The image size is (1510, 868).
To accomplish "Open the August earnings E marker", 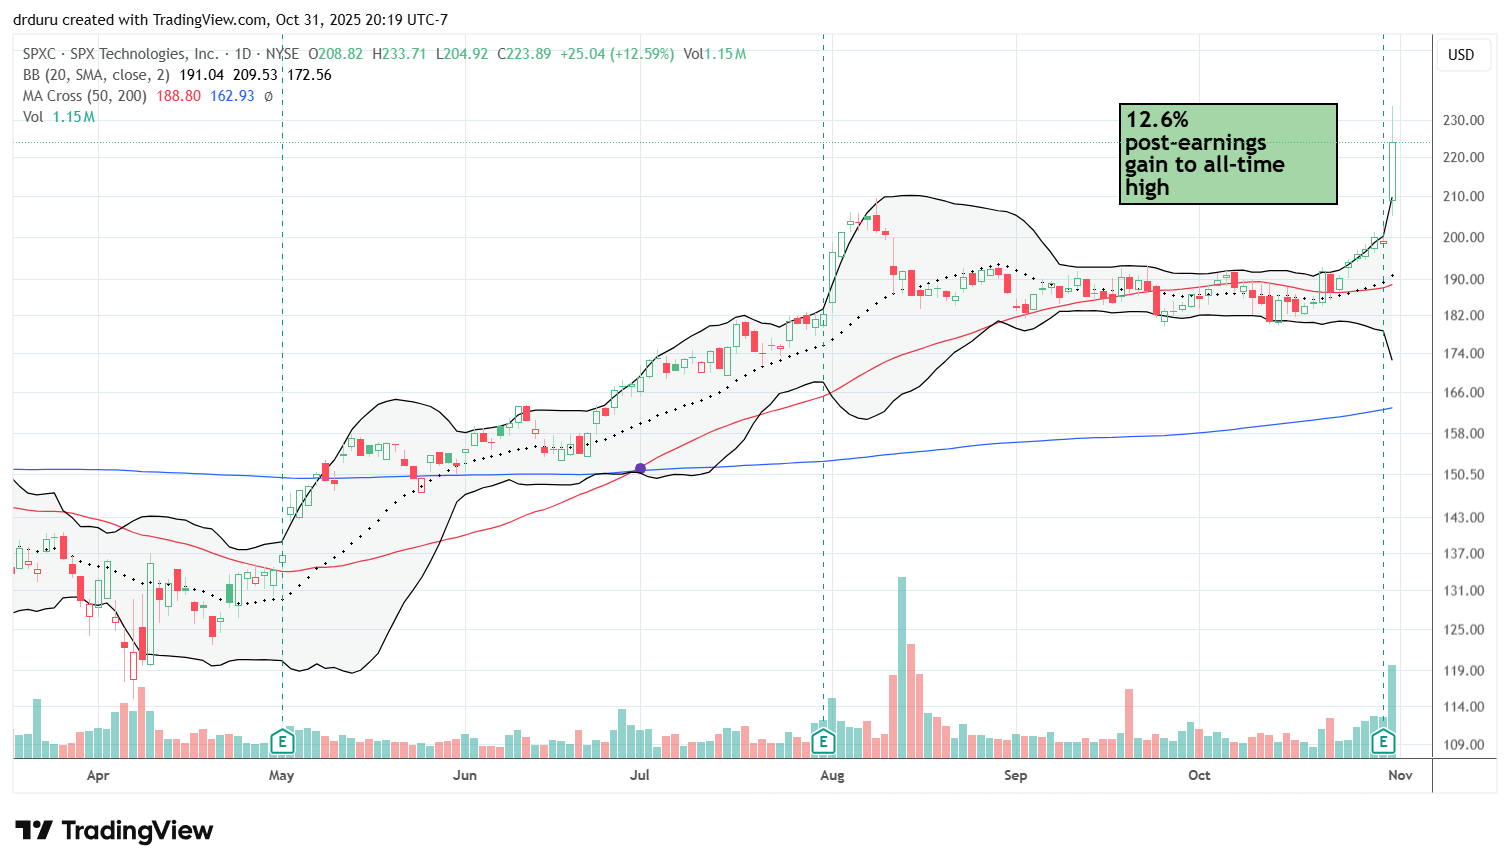I will click(823, 742).
